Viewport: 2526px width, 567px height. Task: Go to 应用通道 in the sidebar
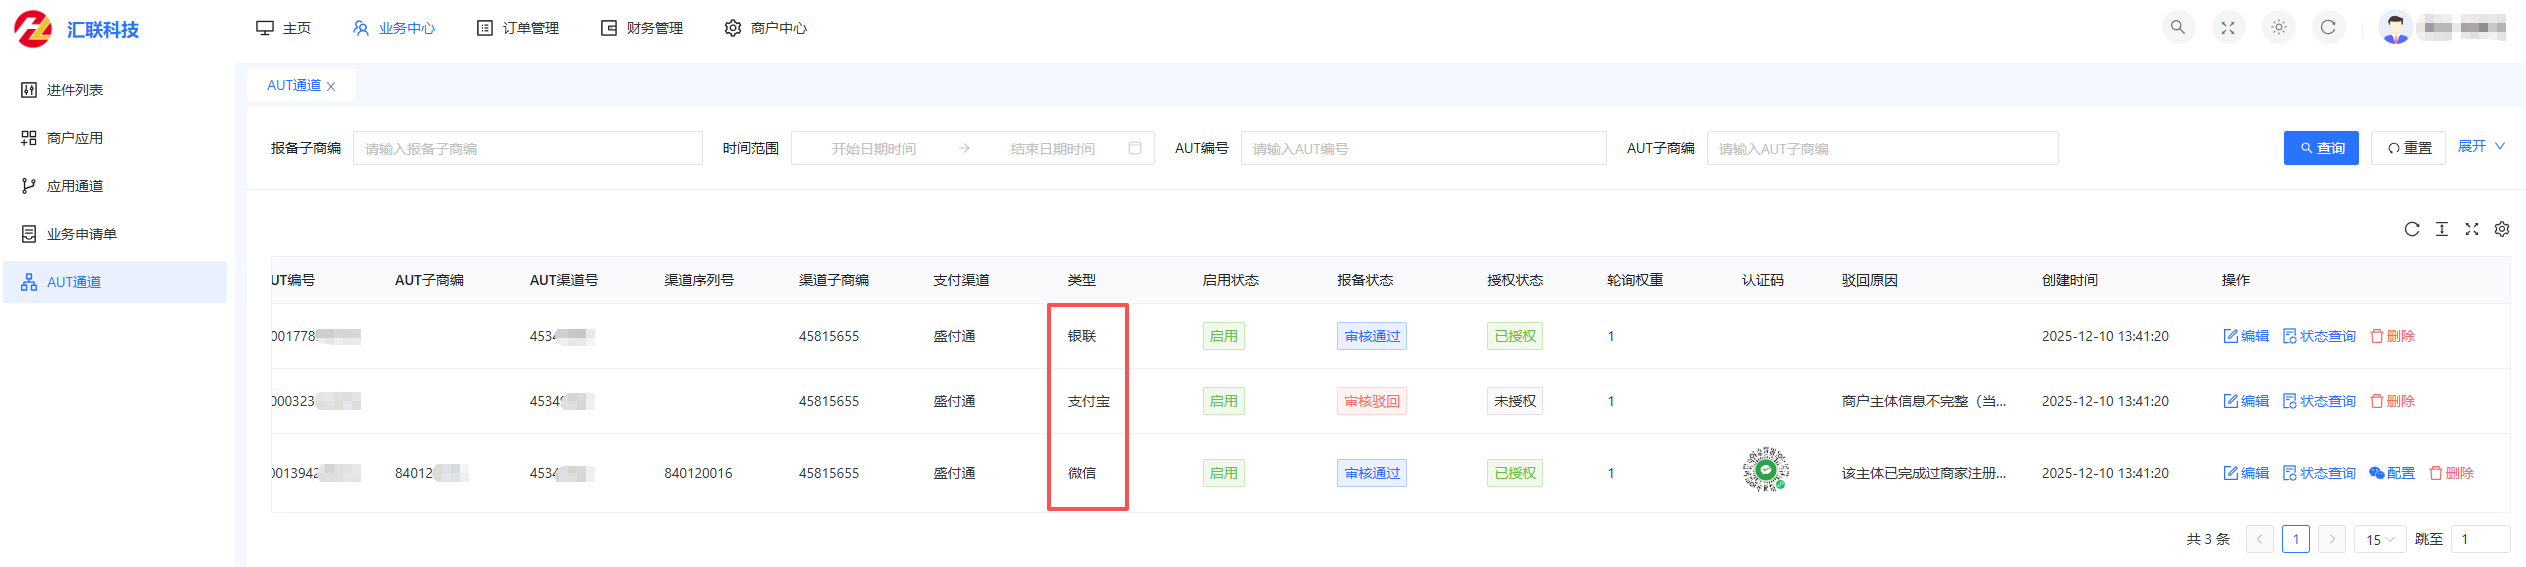click(115, 186)
